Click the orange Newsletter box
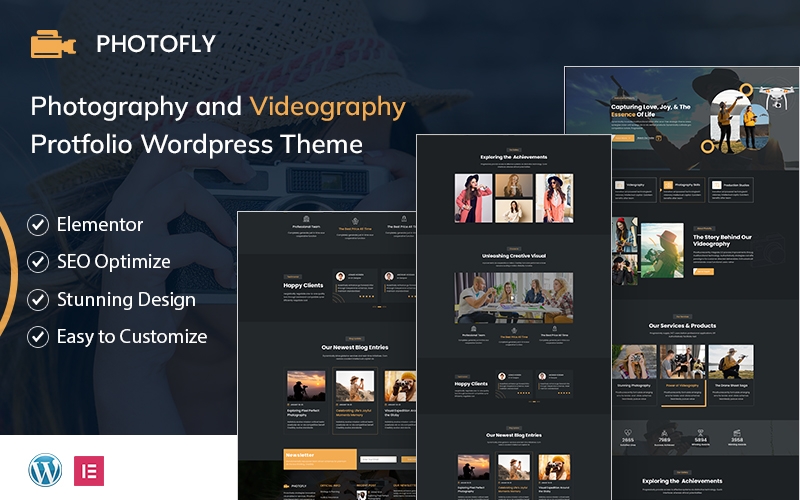The width and height of the screenshot is (800, 500). [320, 459]
